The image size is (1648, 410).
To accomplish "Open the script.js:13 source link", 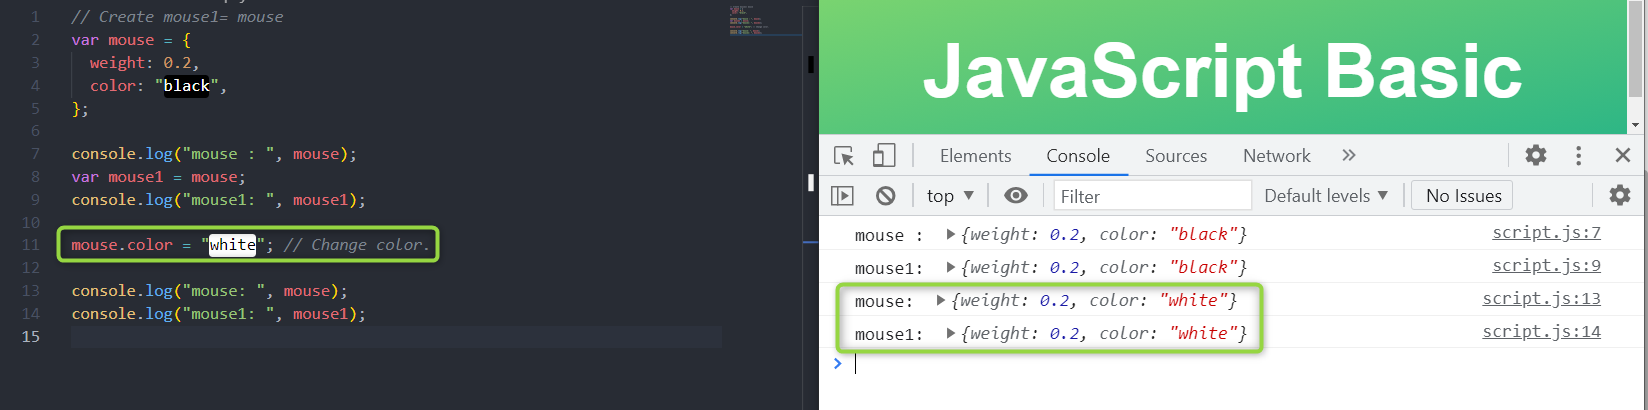I will pos(1541,298).
